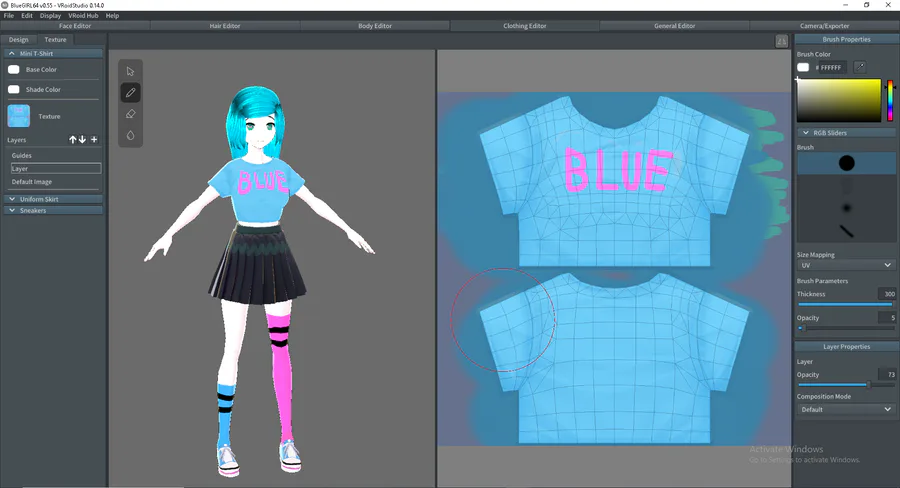The image size is (900, 488).
Task: Choose the faint square brush preset
Action: pos(847,185)
